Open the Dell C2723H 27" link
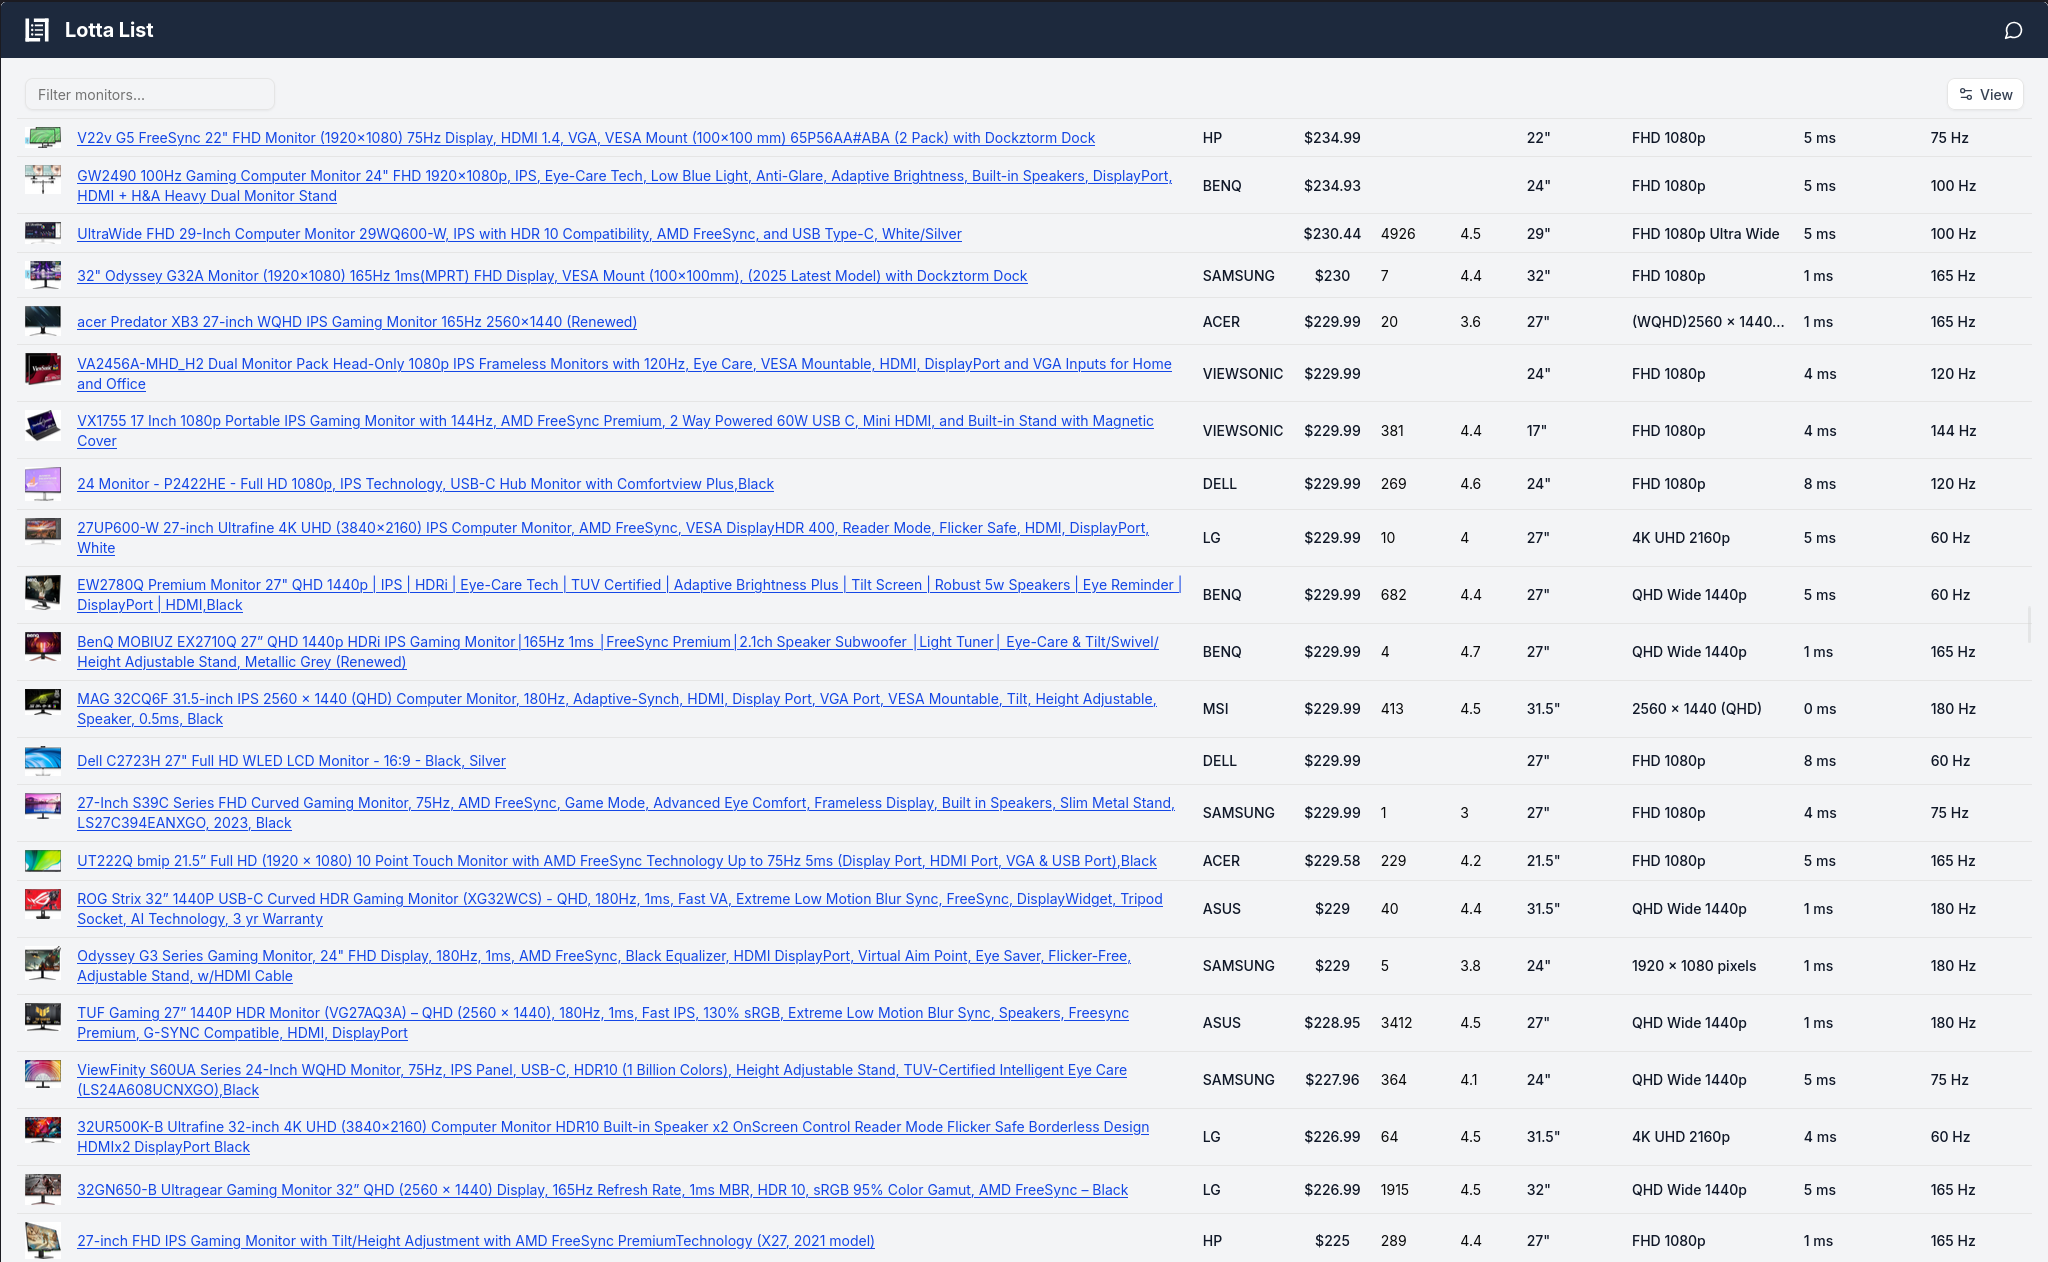2048x1262 pixels. (x=291, y=761)
